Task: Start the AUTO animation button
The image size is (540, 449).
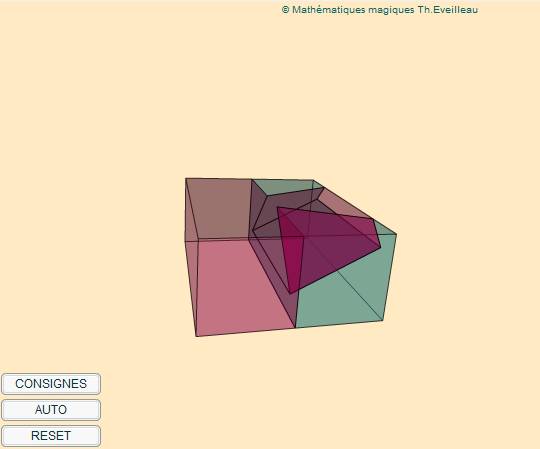Action: pos(51,410)
